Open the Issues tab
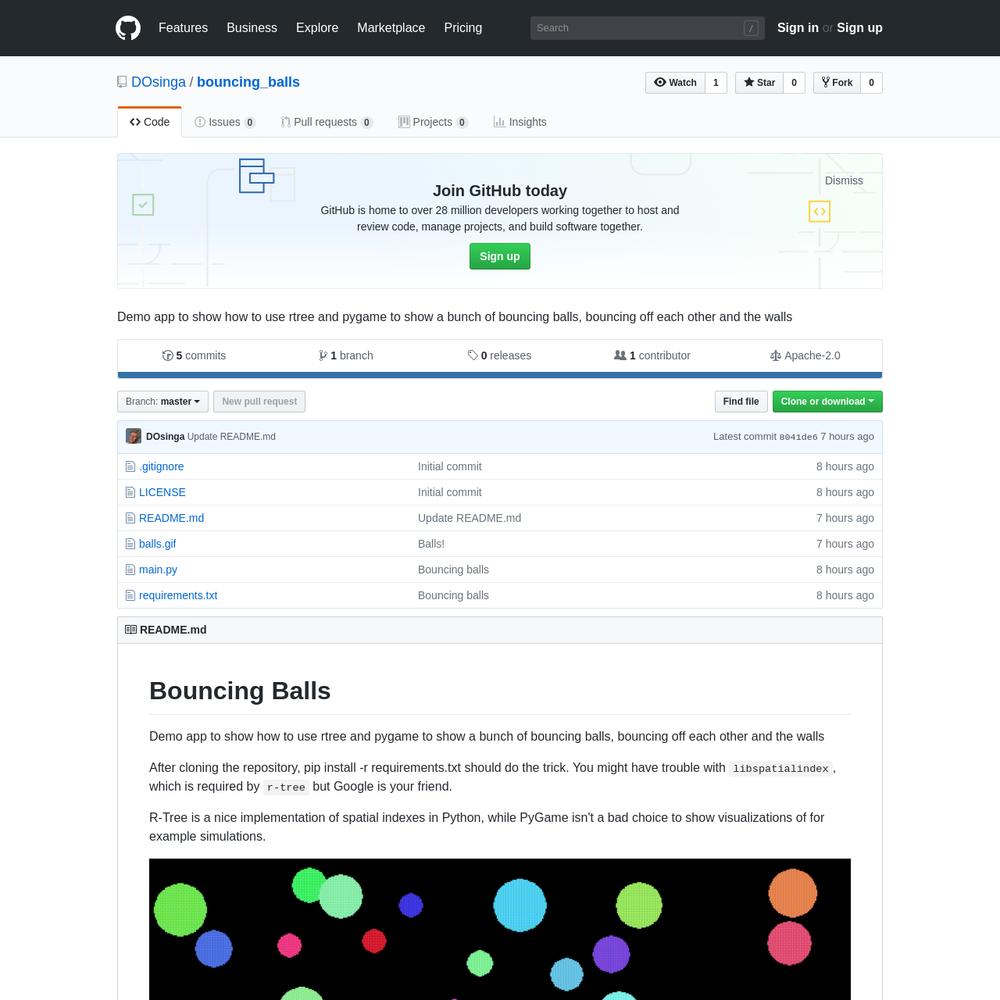 pyautogui.click(x=224, y=122)
